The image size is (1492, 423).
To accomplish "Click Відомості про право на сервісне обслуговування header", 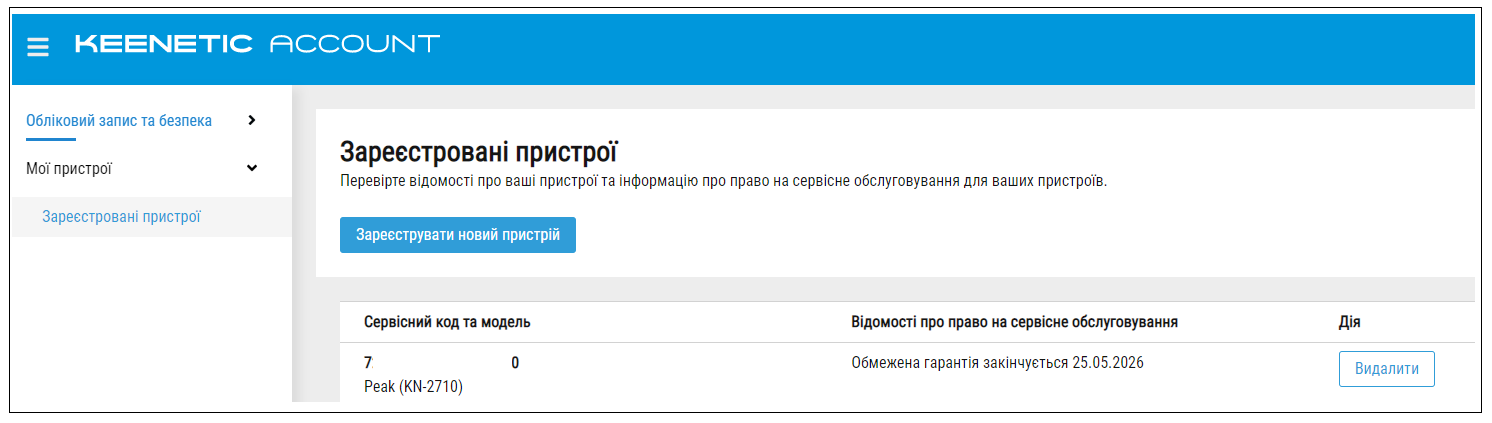I will tap(1014, 322).
